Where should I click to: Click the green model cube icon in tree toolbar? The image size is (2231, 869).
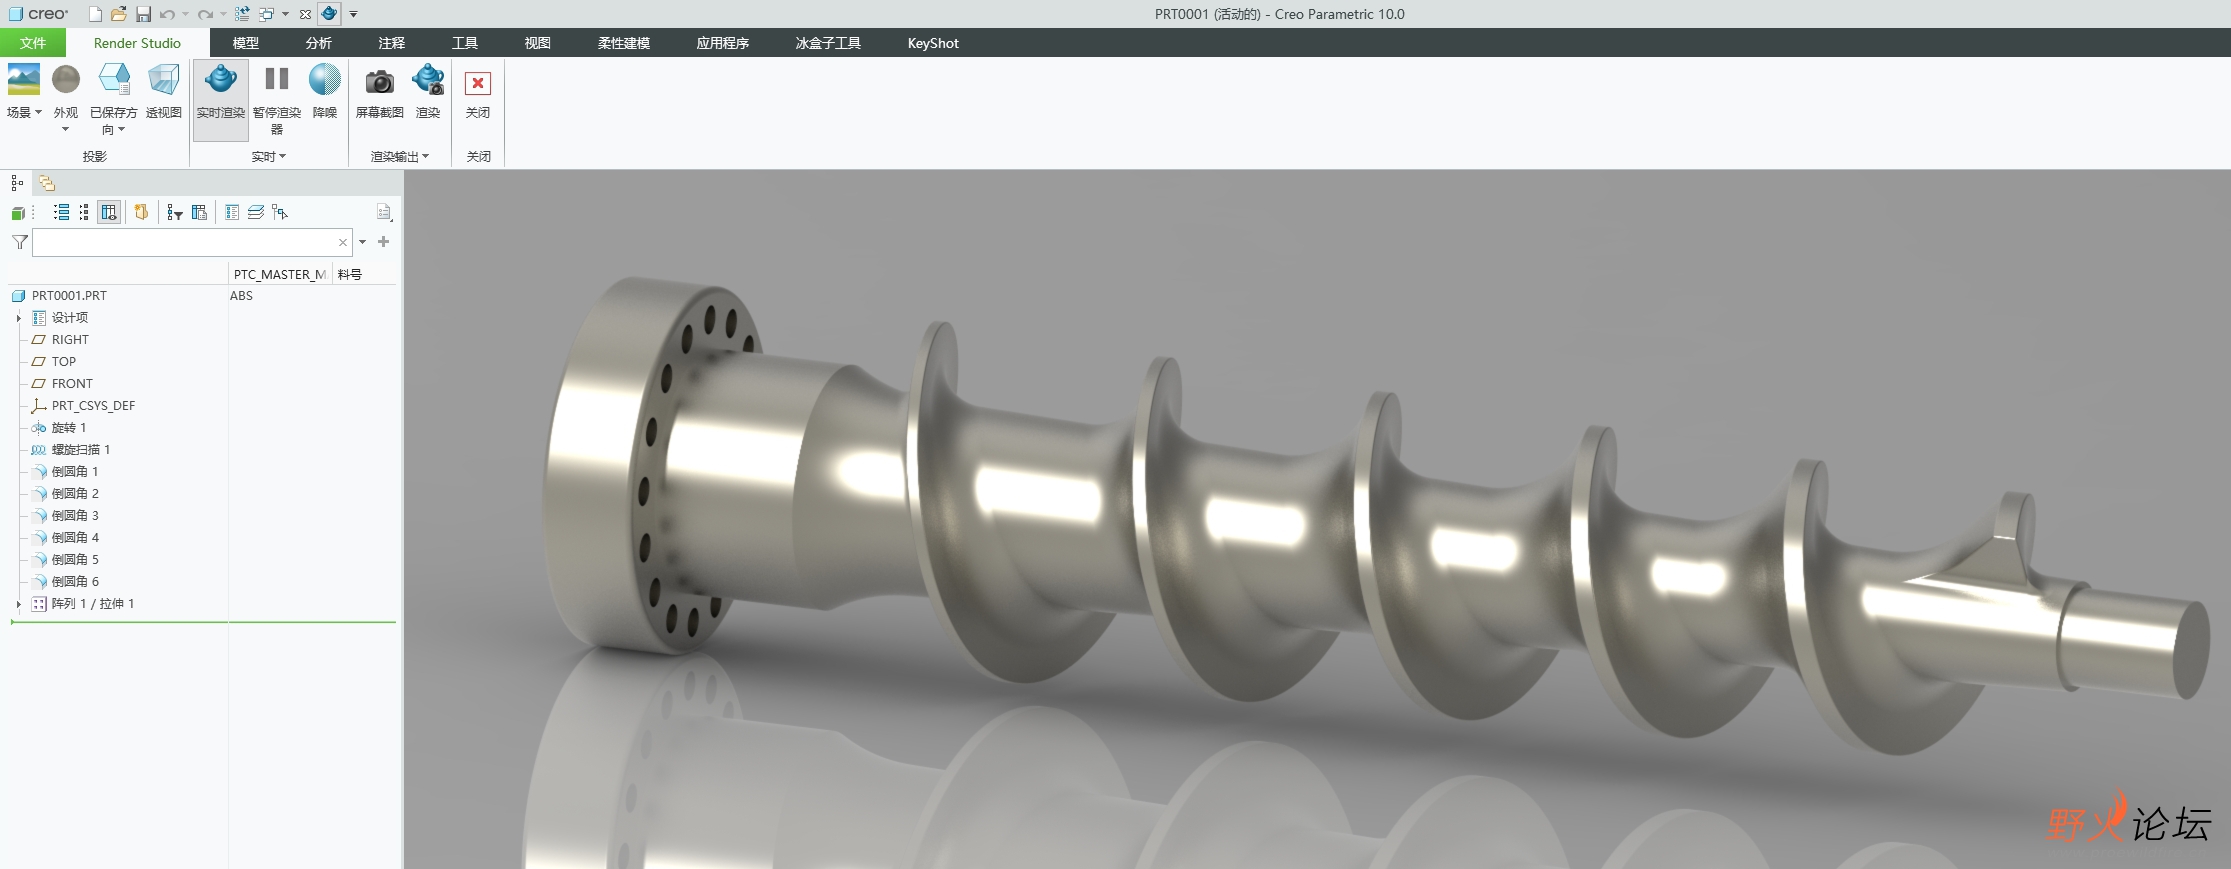click(x=18, y=213)
